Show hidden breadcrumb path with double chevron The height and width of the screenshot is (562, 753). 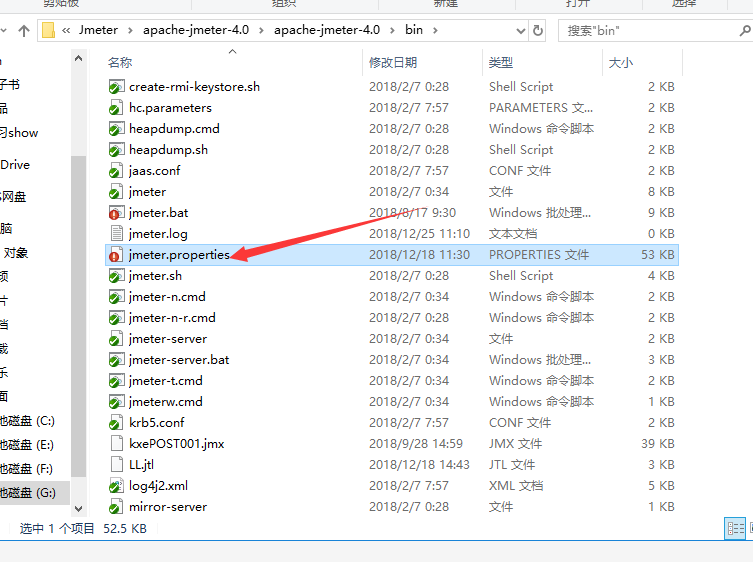point(66,31)
